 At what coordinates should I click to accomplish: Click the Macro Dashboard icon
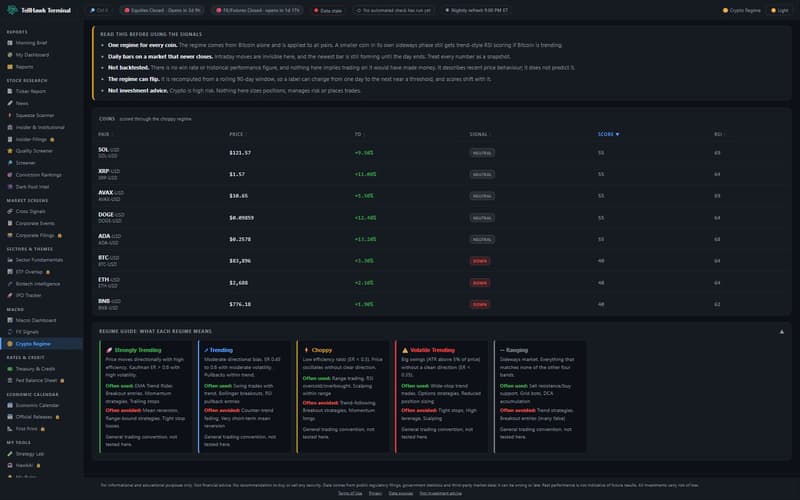click(x=10, y=320)
